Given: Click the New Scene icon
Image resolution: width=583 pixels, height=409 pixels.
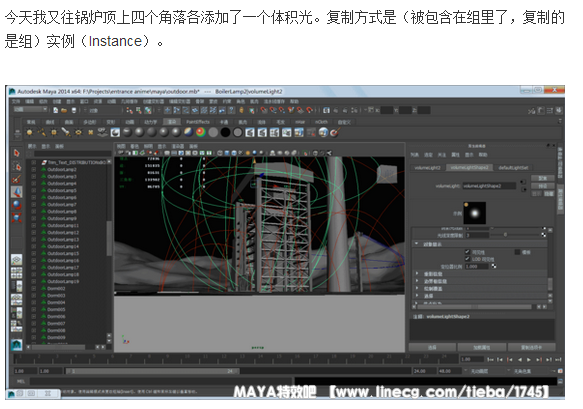Looking at the screenshot, I should [55, 110].
